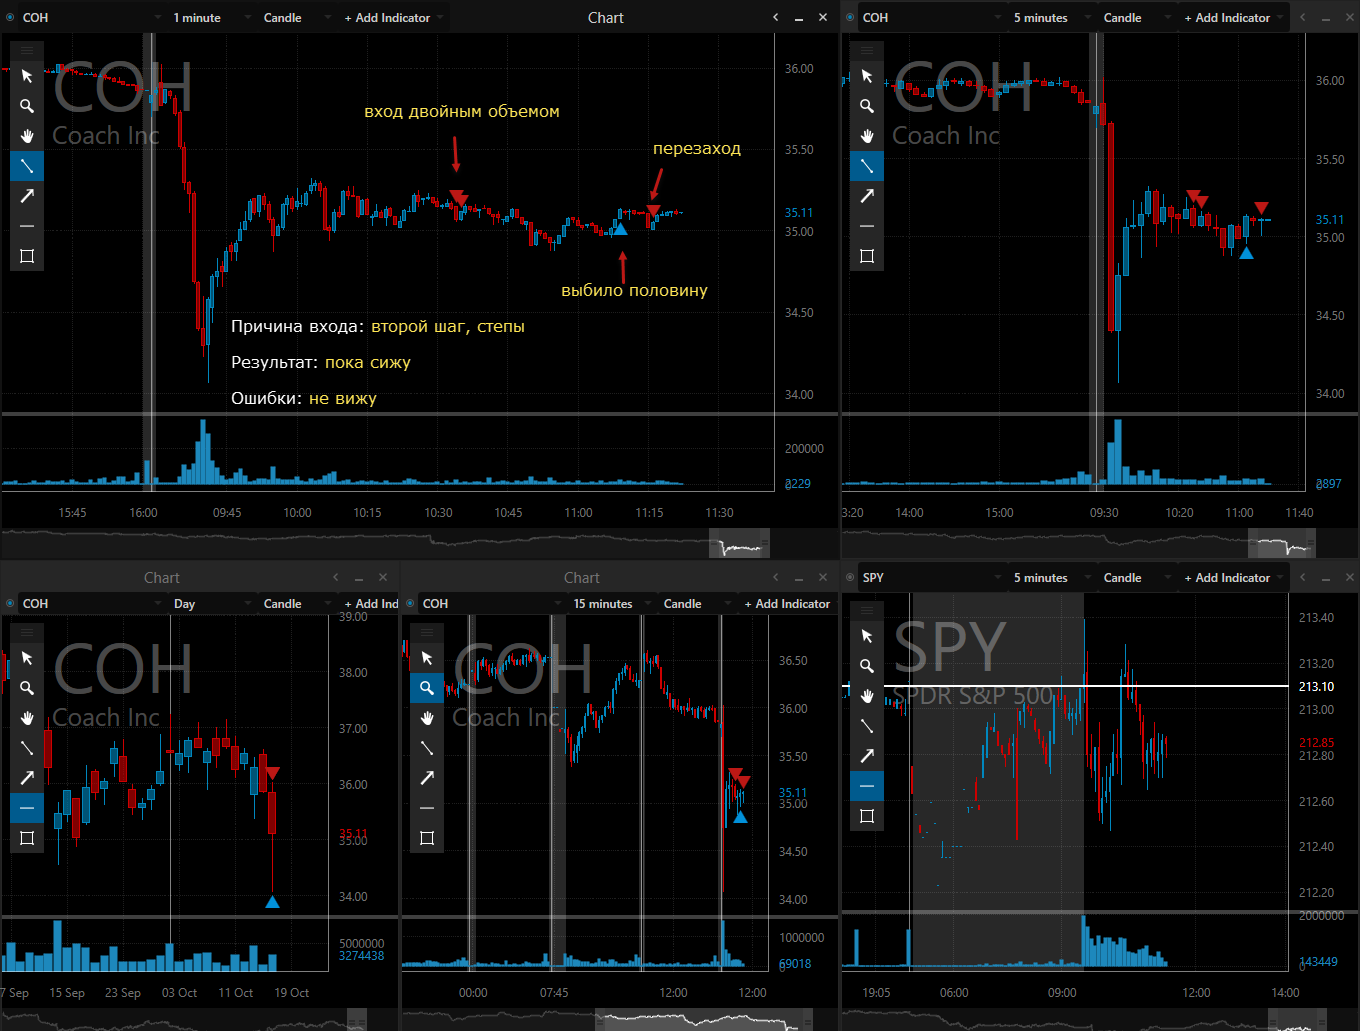Open the 5 minutes interval dropdown of top-right COH chart
The height and width of the screenshot is (1031, 1360).
[x=1050, y=18]
